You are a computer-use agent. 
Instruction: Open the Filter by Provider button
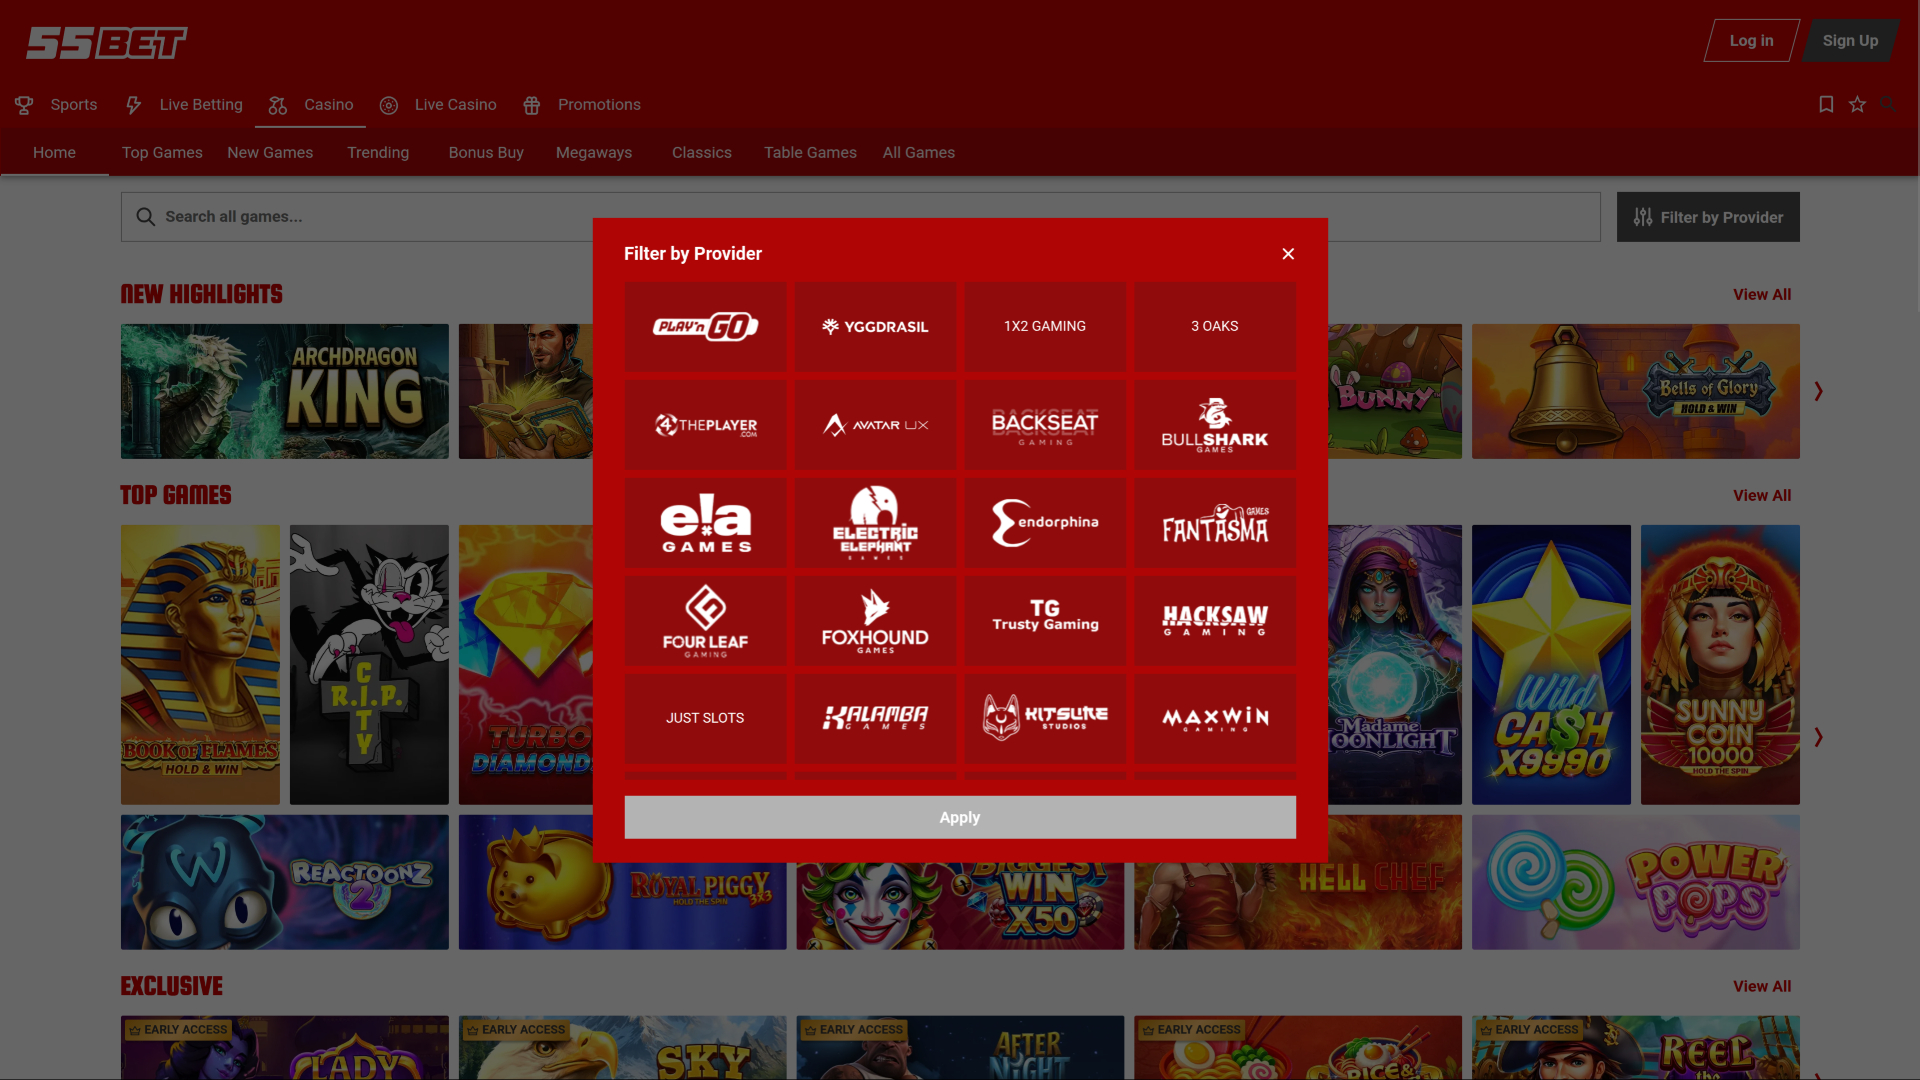1708,217
